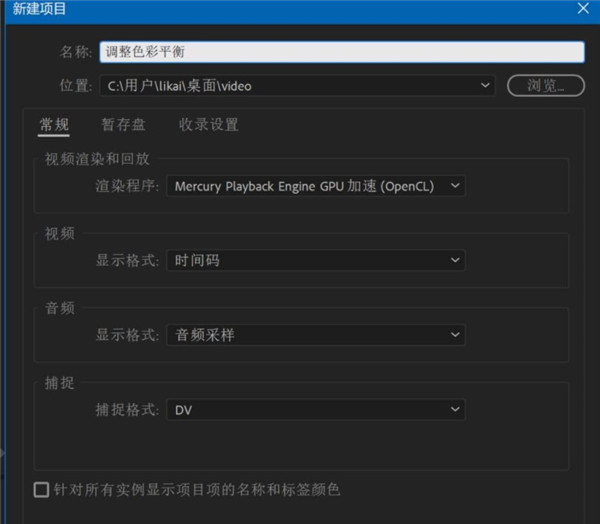
Task: Click the 名称 project name input field
Action: coord(342,52)
